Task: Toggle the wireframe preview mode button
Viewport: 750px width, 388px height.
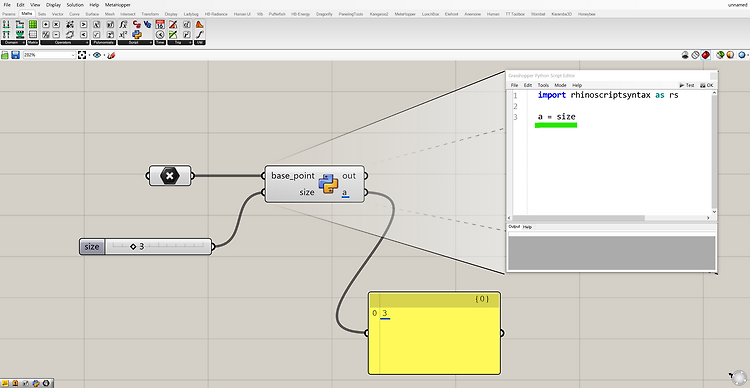Action: pyautogui.click(x=695, y=55)
